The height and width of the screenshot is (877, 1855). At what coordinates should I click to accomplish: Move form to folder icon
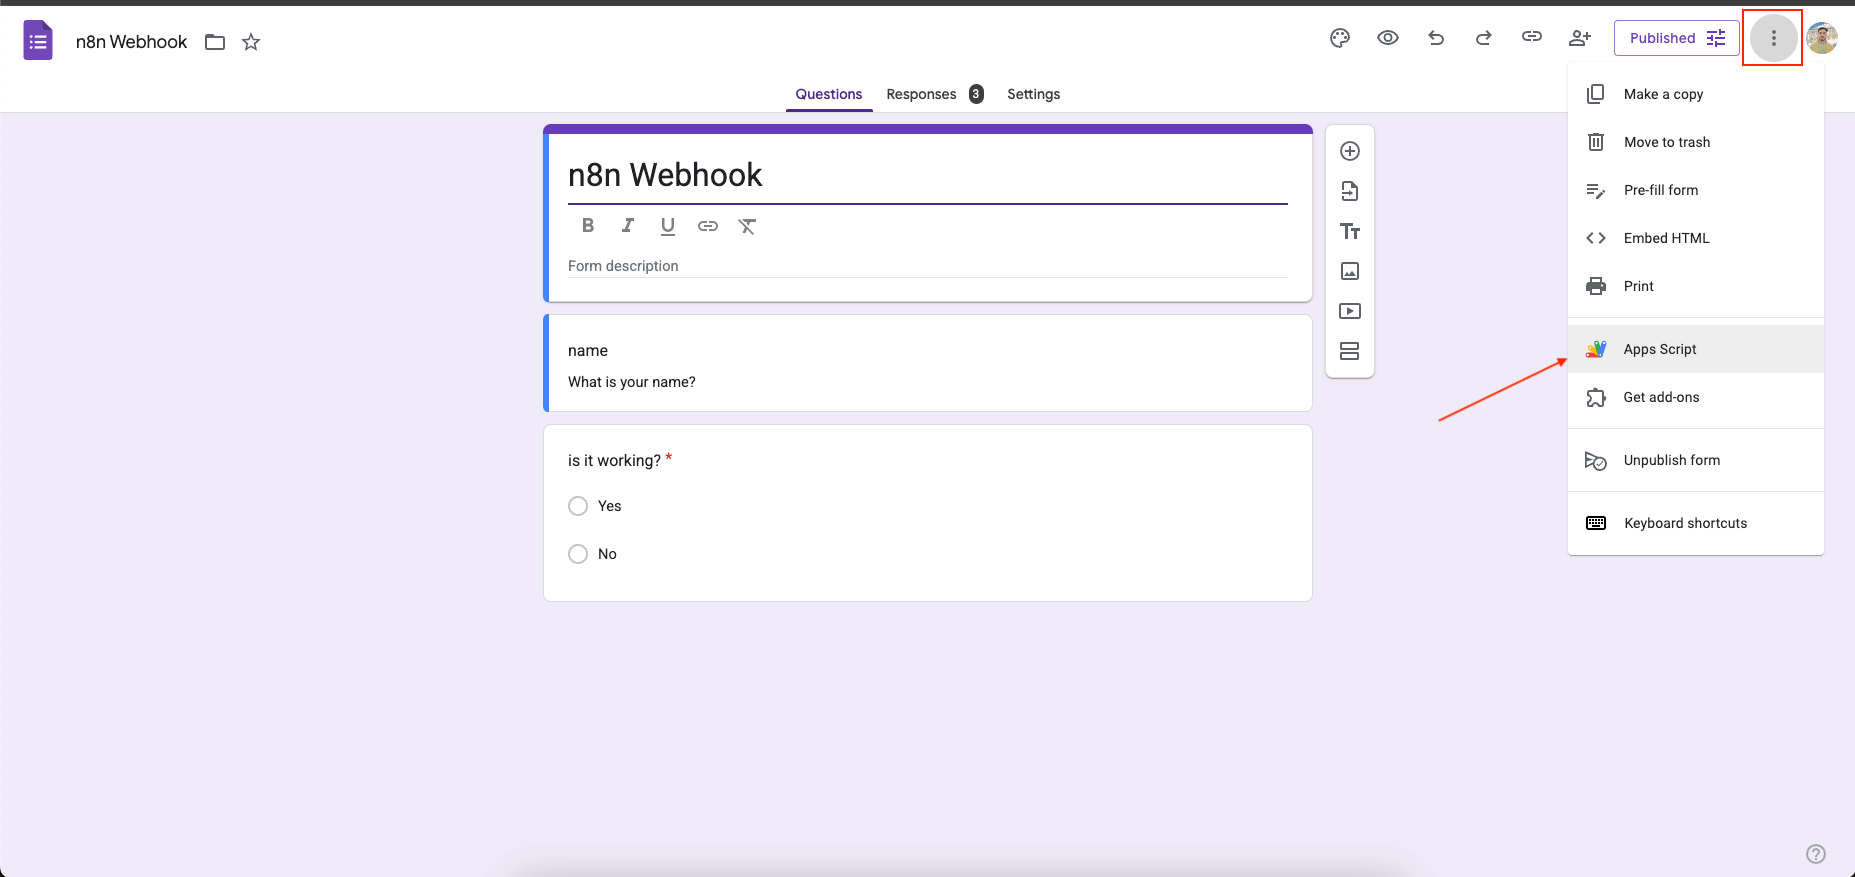click(215, 42)
